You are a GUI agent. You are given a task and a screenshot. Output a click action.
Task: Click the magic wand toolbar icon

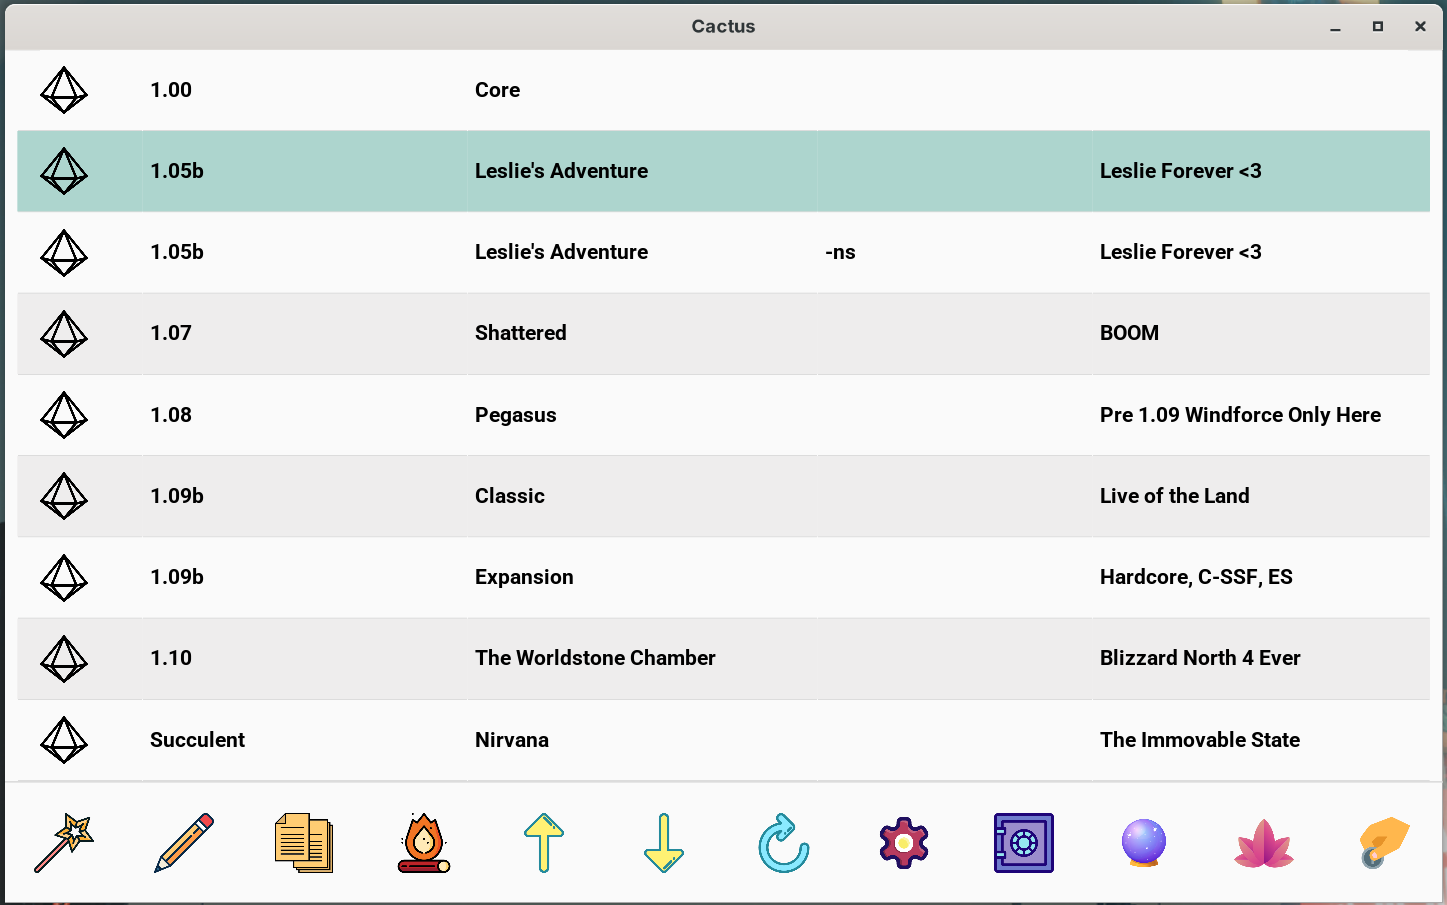(64, 843)
